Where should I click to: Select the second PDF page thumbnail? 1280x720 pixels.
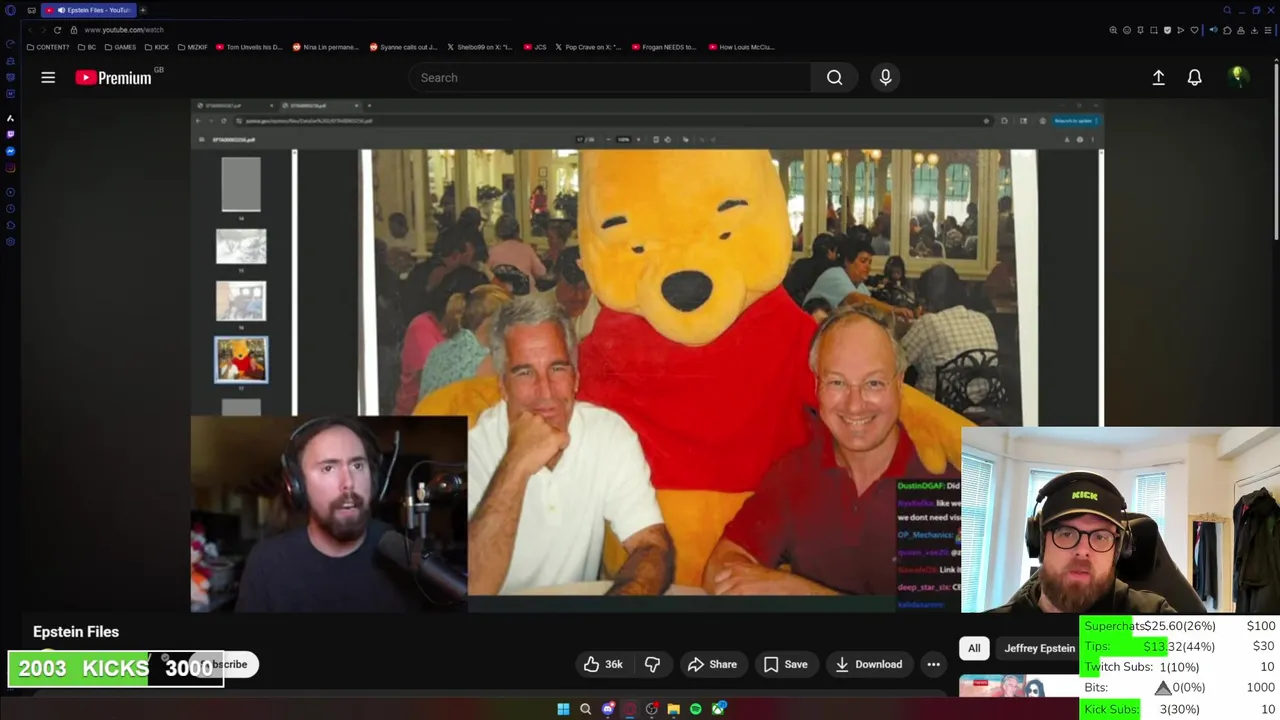(x=241, y=246)
